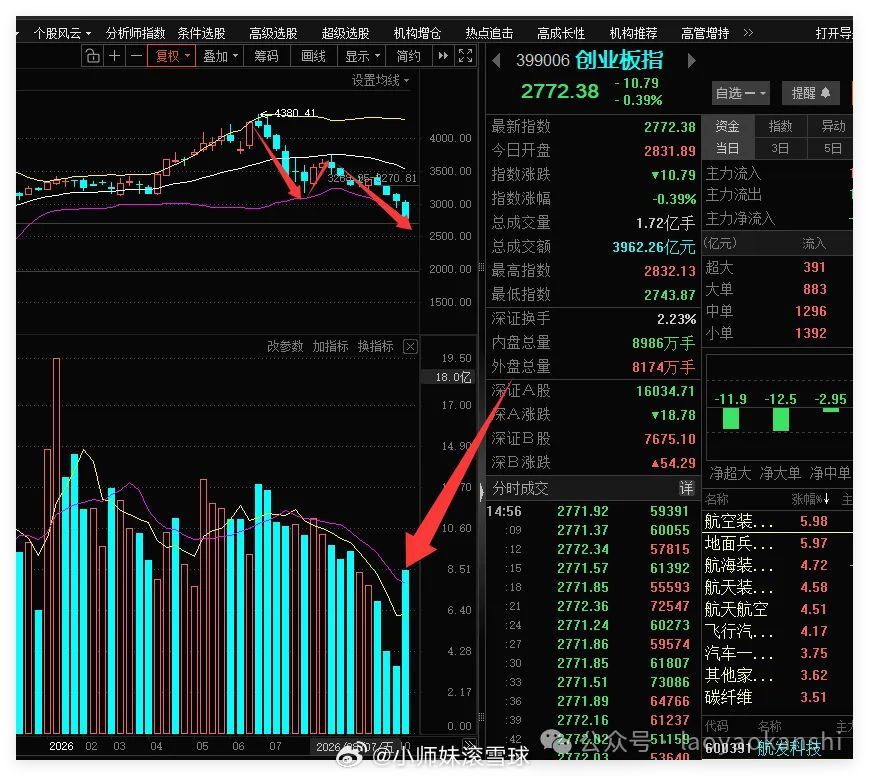
Task: Click the fast-forward double arrow icon
Action: [443, 56]
